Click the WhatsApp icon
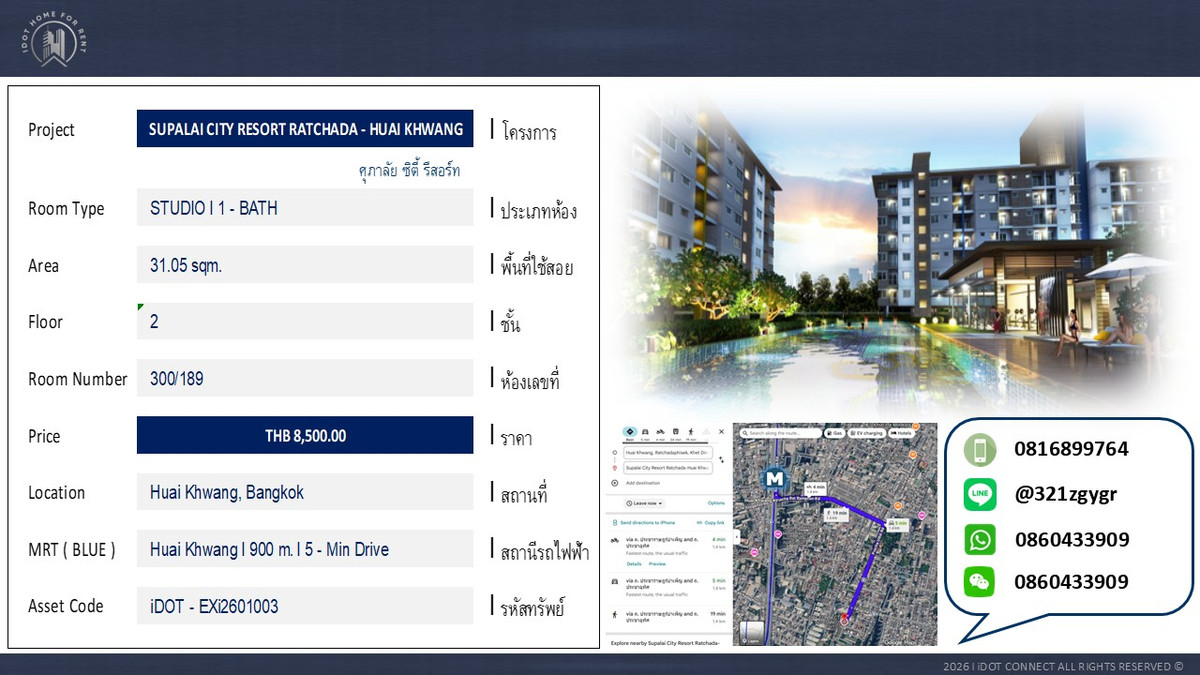The height and width of the screenshot is (675, 1200). point(980,540)
